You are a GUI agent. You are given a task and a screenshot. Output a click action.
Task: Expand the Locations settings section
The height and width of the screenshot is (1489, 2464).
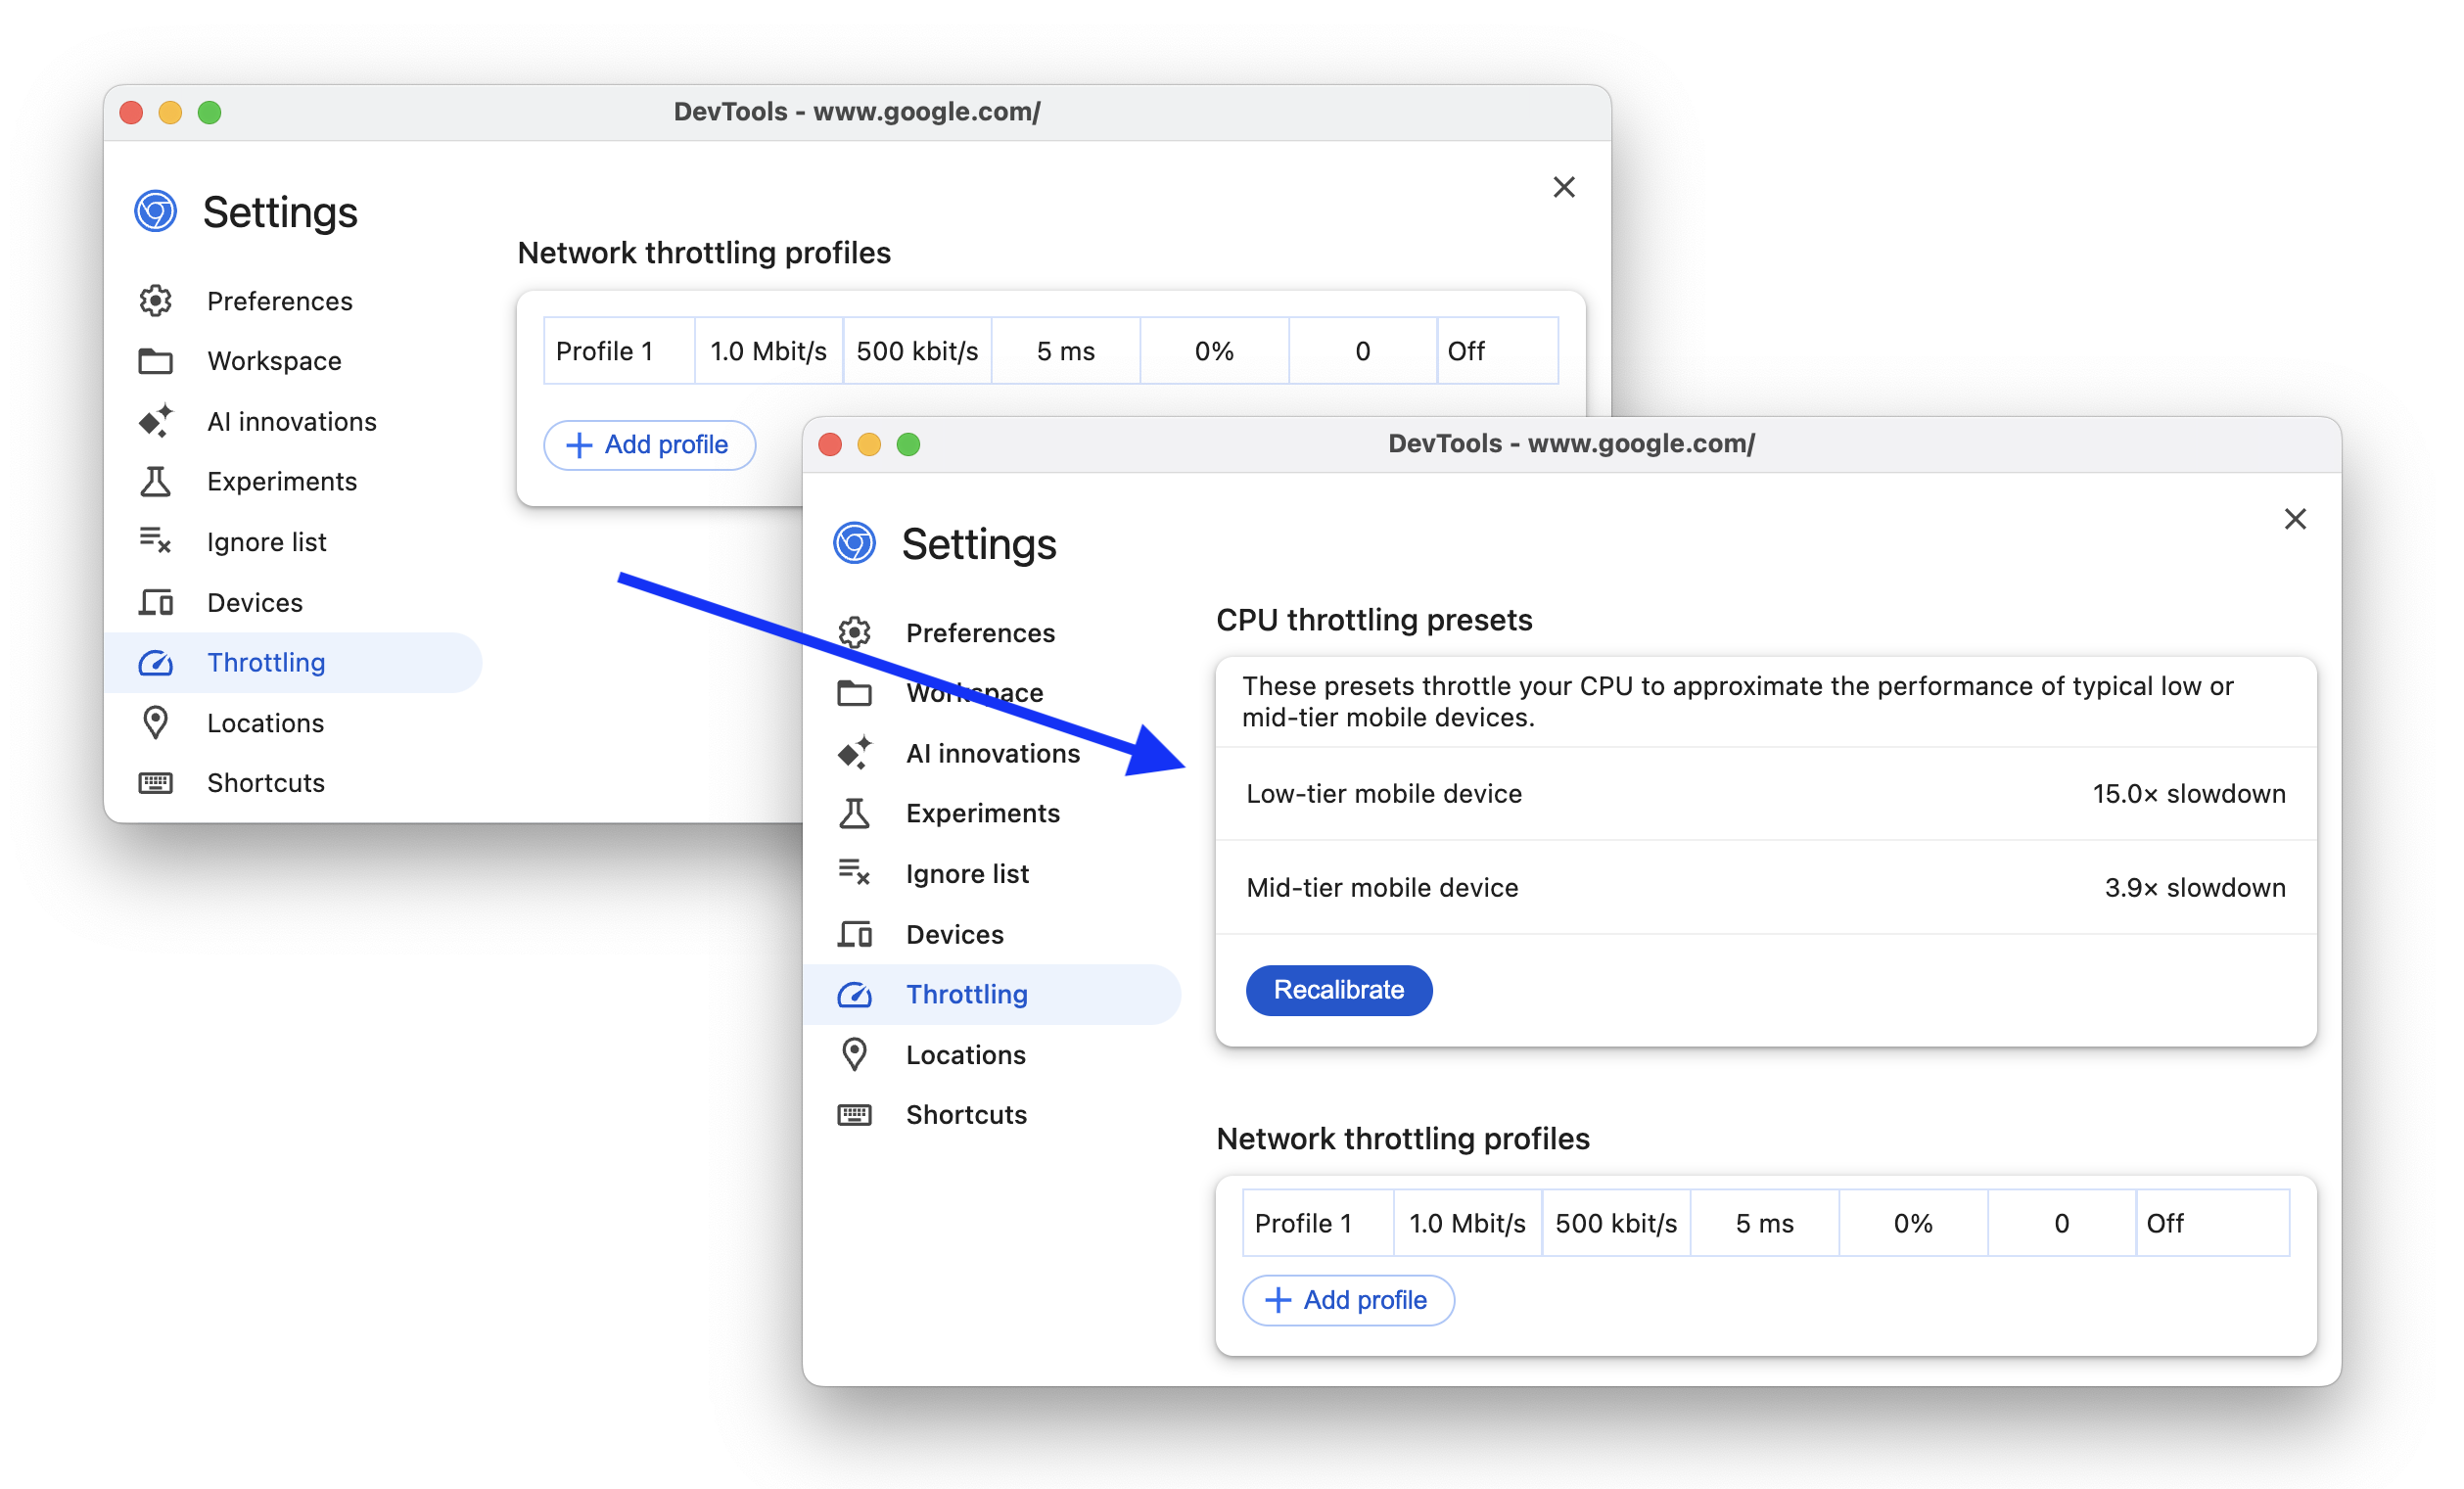(964, 1054)
